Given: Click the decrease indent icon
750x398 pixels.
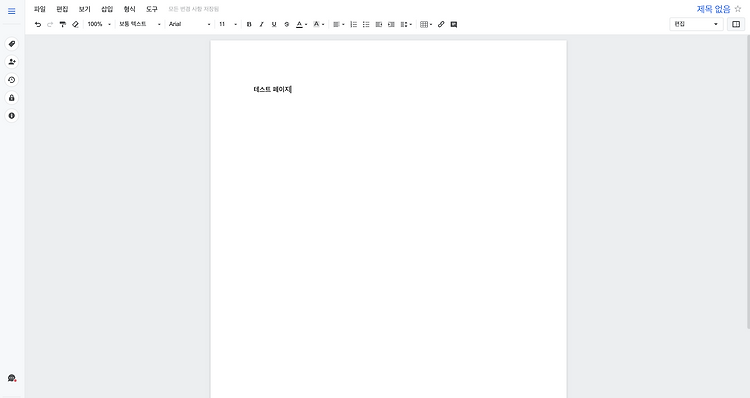Looking at the screenshot, I should (379, 24).
